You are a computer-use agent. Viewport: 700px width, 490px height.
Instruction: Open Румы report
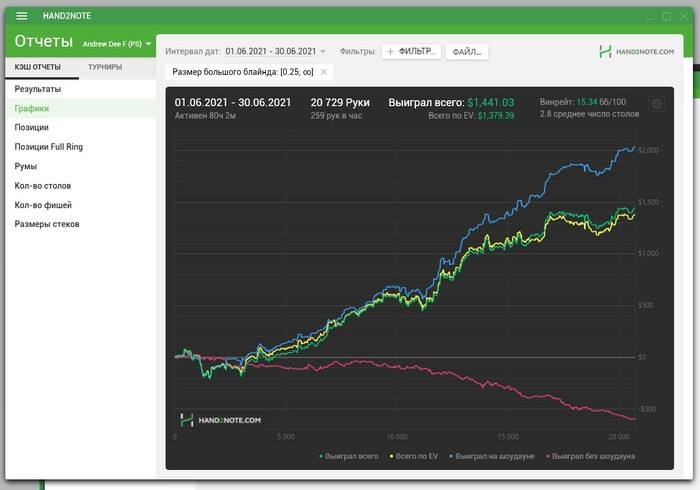(x=80, y=166)
